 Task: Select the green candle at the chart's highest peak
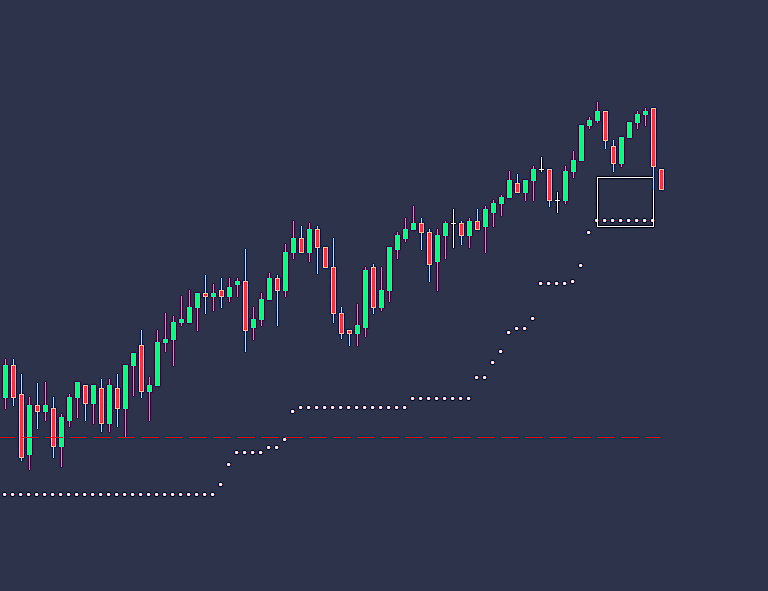tap(597, 116)
